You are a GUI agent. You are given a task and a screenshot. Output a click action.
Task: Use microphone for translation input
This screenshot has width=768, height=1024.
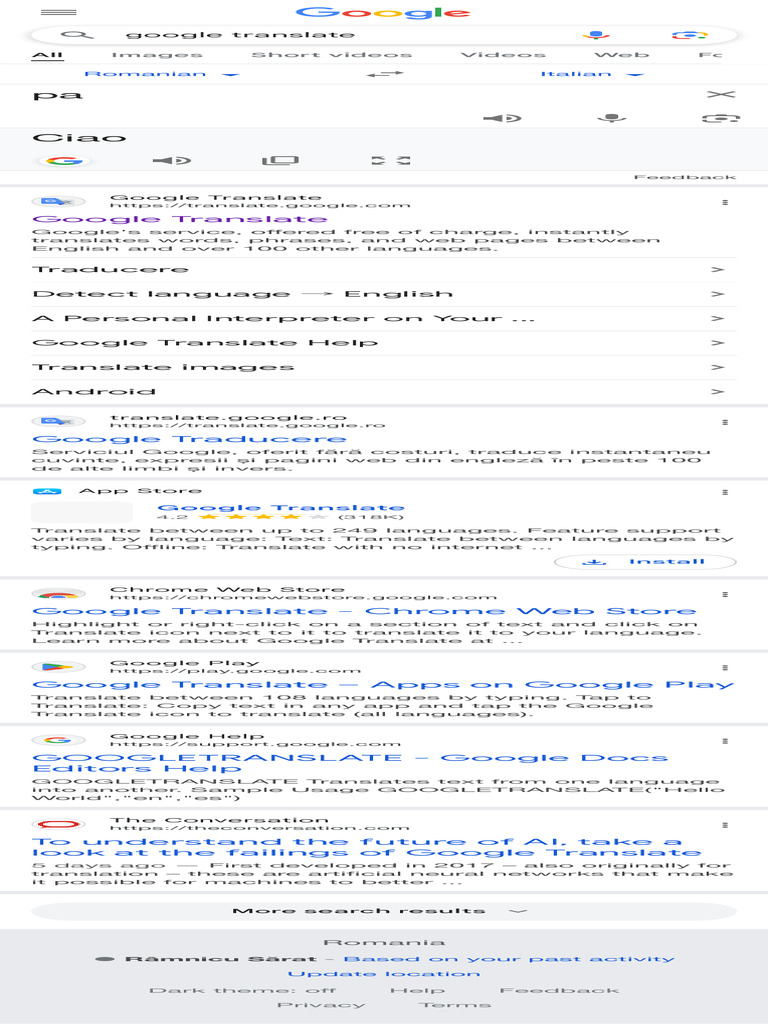611,118
